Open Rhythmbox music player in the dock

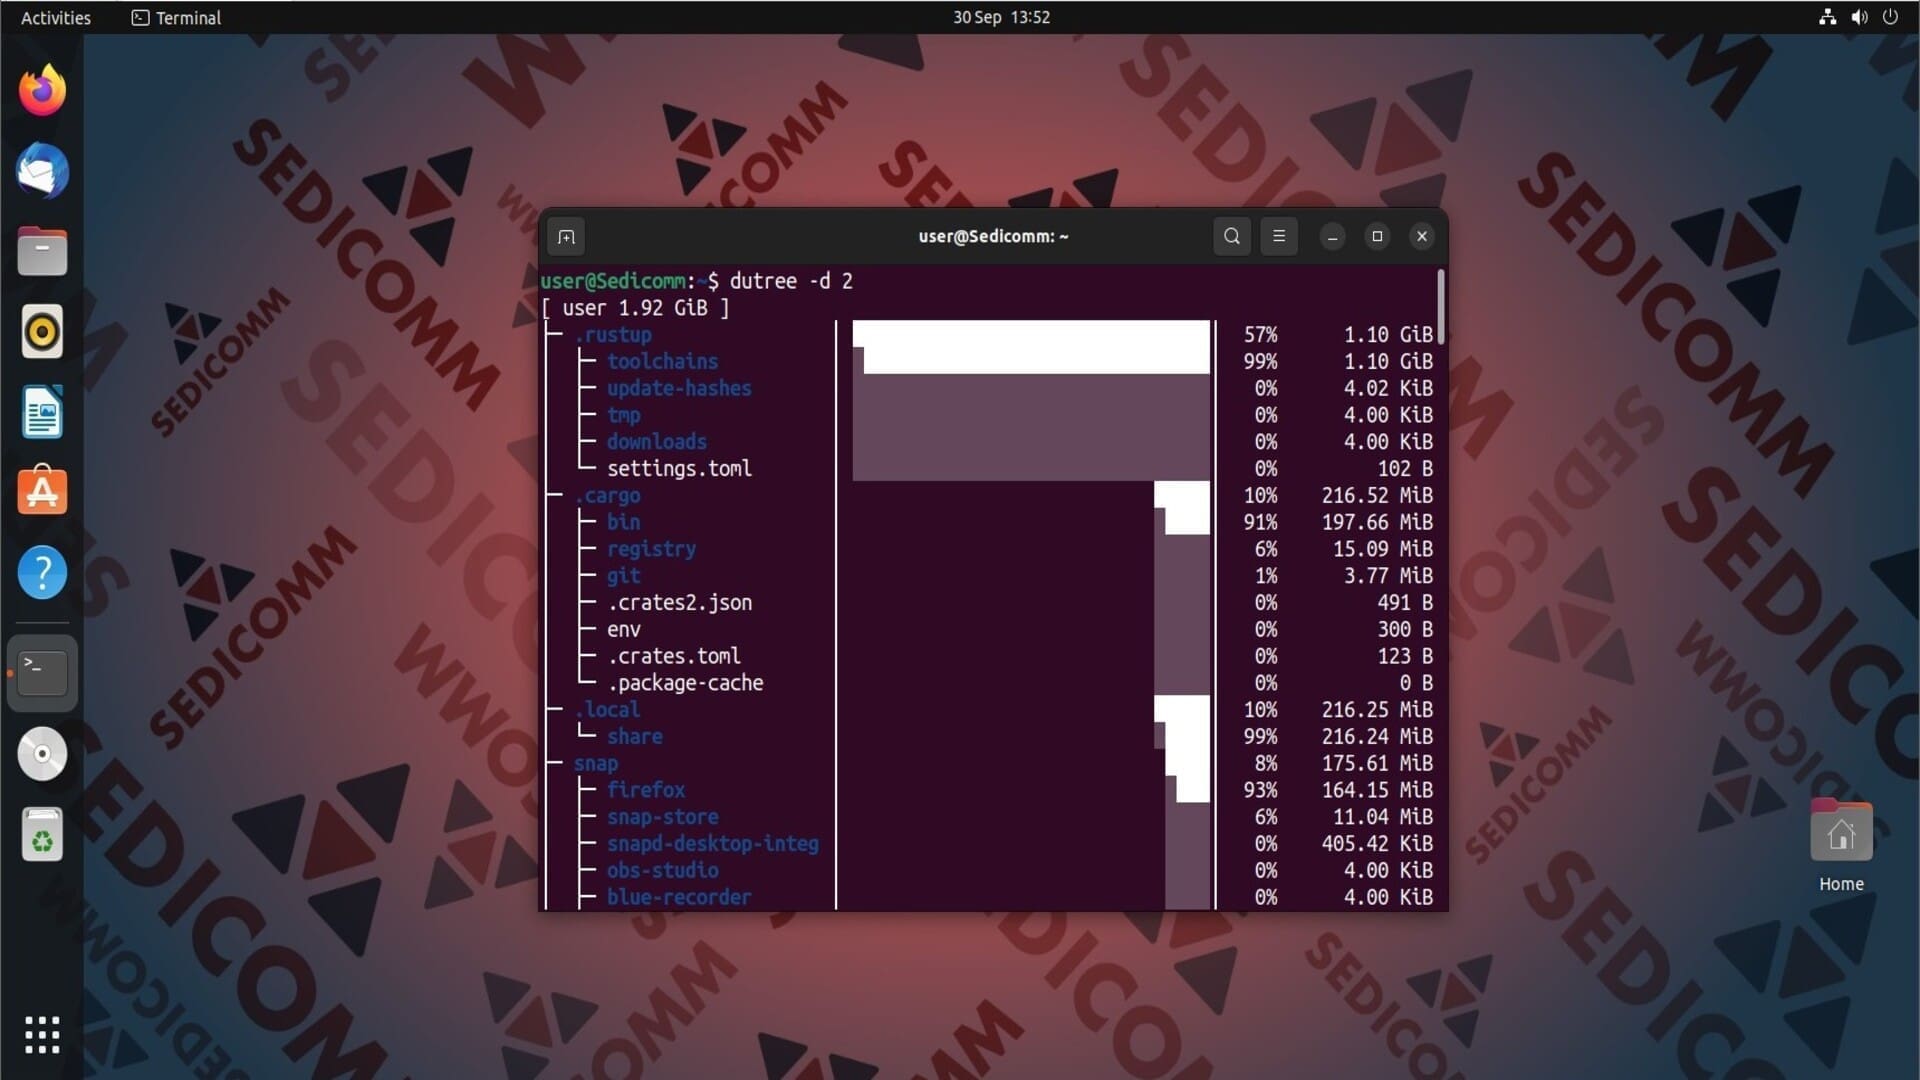pyautogui.click(x=42, y=331)
